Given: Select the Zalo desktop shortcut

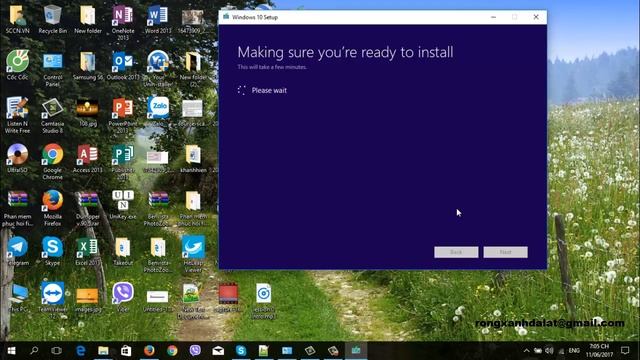Looking at the screenshot, I should (158, 112).
